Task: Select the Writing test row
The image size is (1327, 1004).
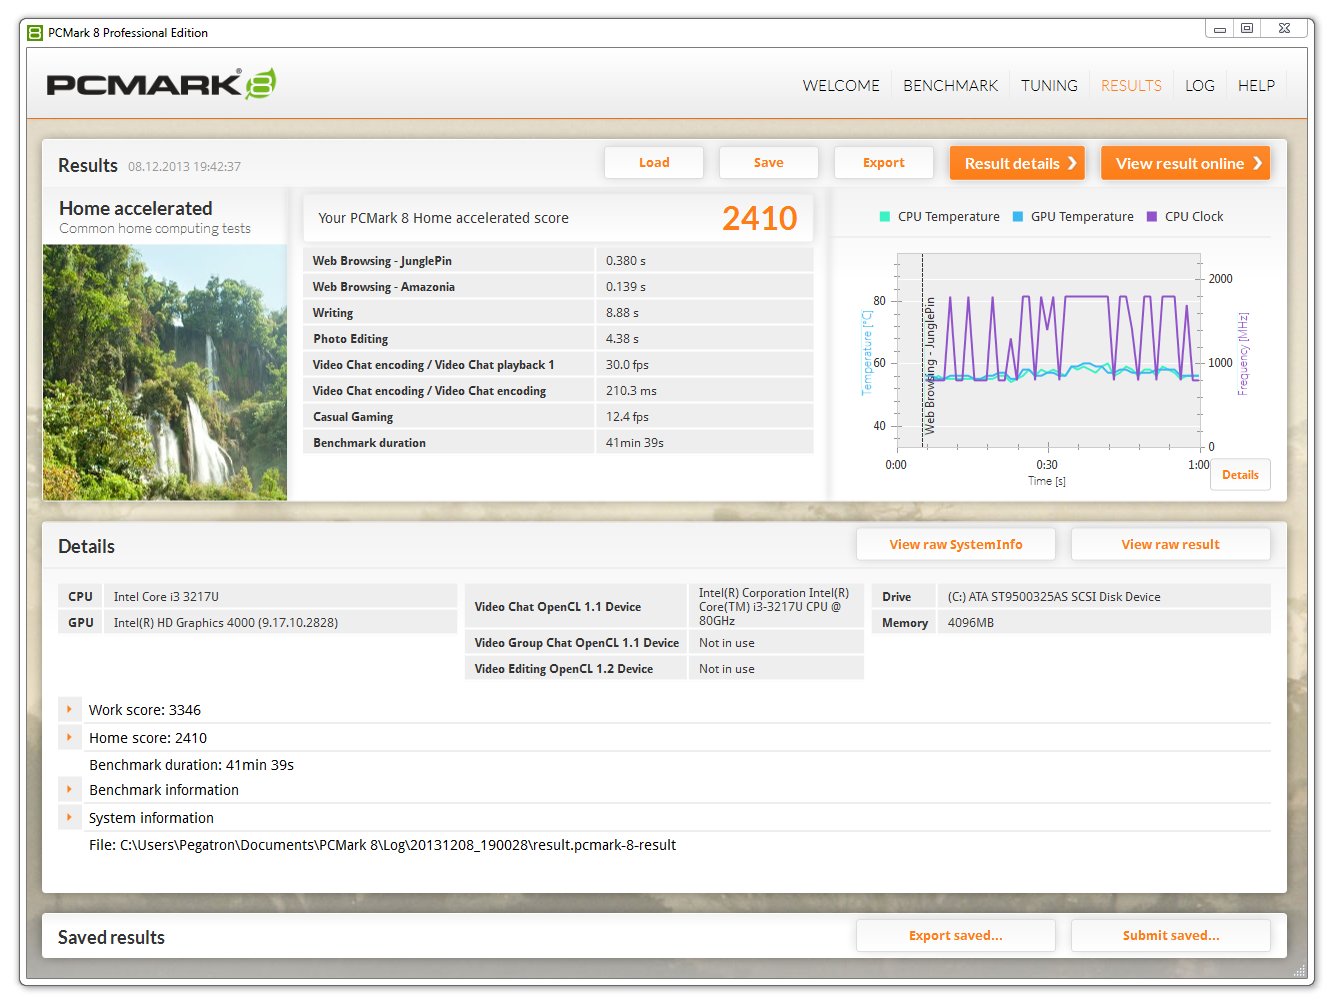Action: pyautogui.click(x=558, y=313)
